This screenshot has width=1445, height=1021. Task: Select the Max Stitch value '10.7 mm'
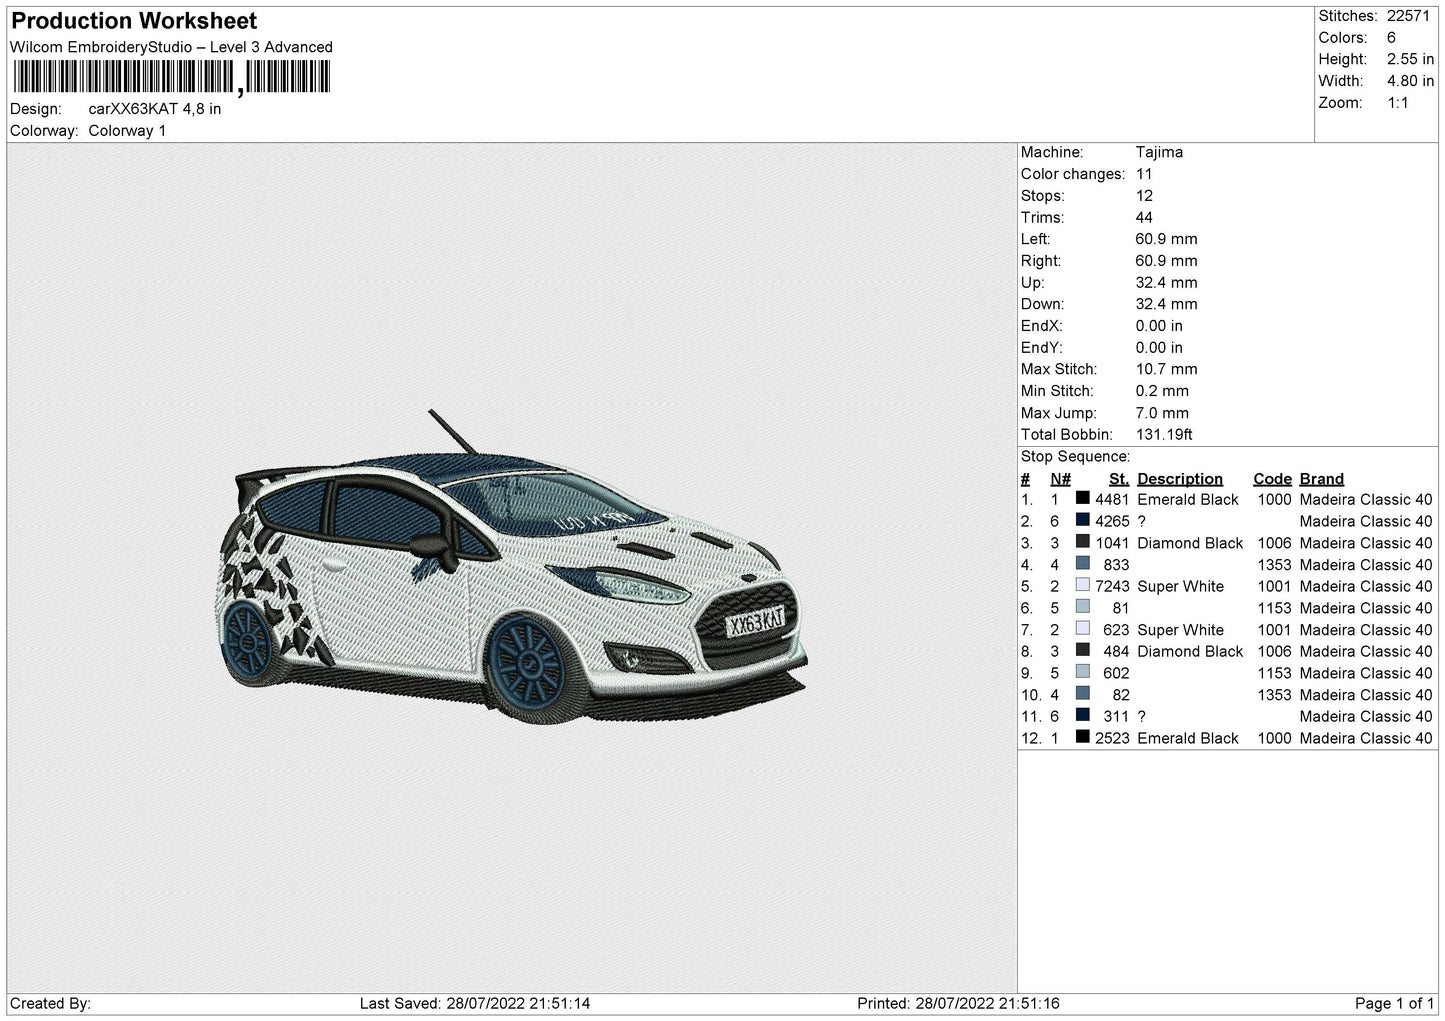click(1166, 369)
